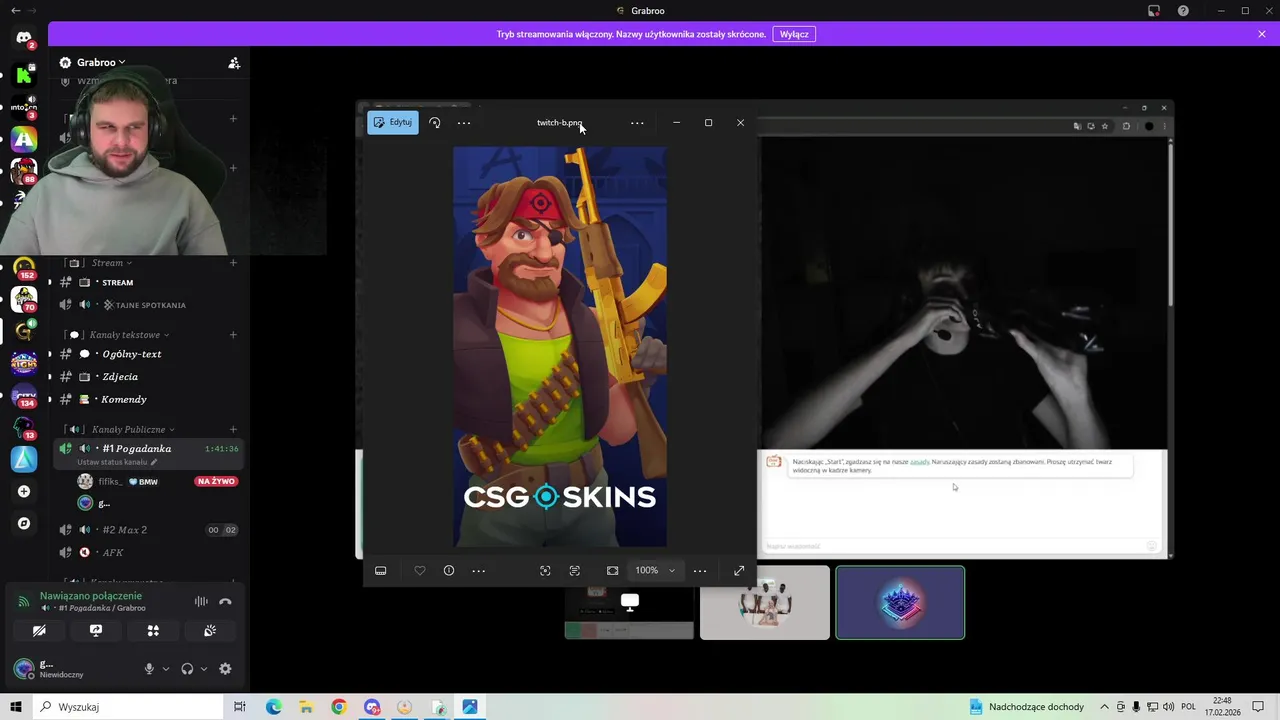Open the three dots right of twitch-b.png title

(x=637, y=123)
